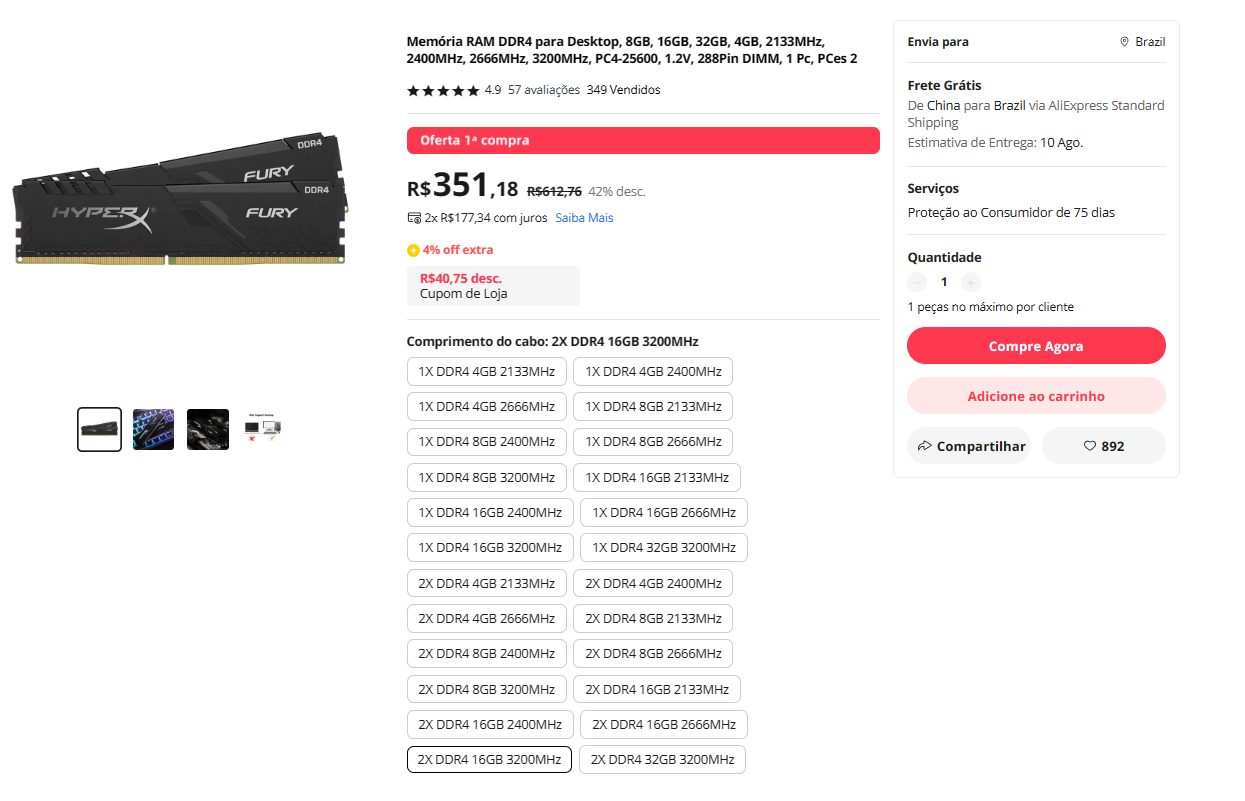Click the five-star rating icons
Screen dimensions: 1245x801
[443, 90]
